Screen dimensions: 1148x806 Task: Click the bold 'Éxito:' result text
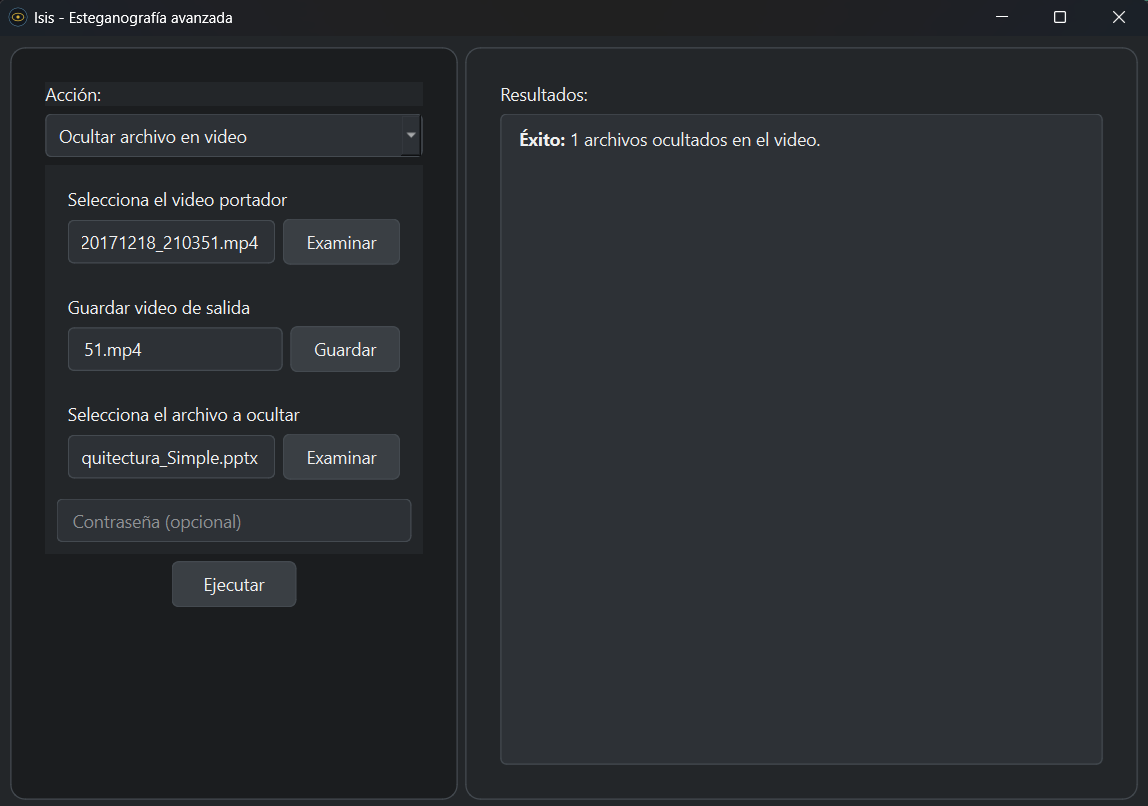[542, 140]
